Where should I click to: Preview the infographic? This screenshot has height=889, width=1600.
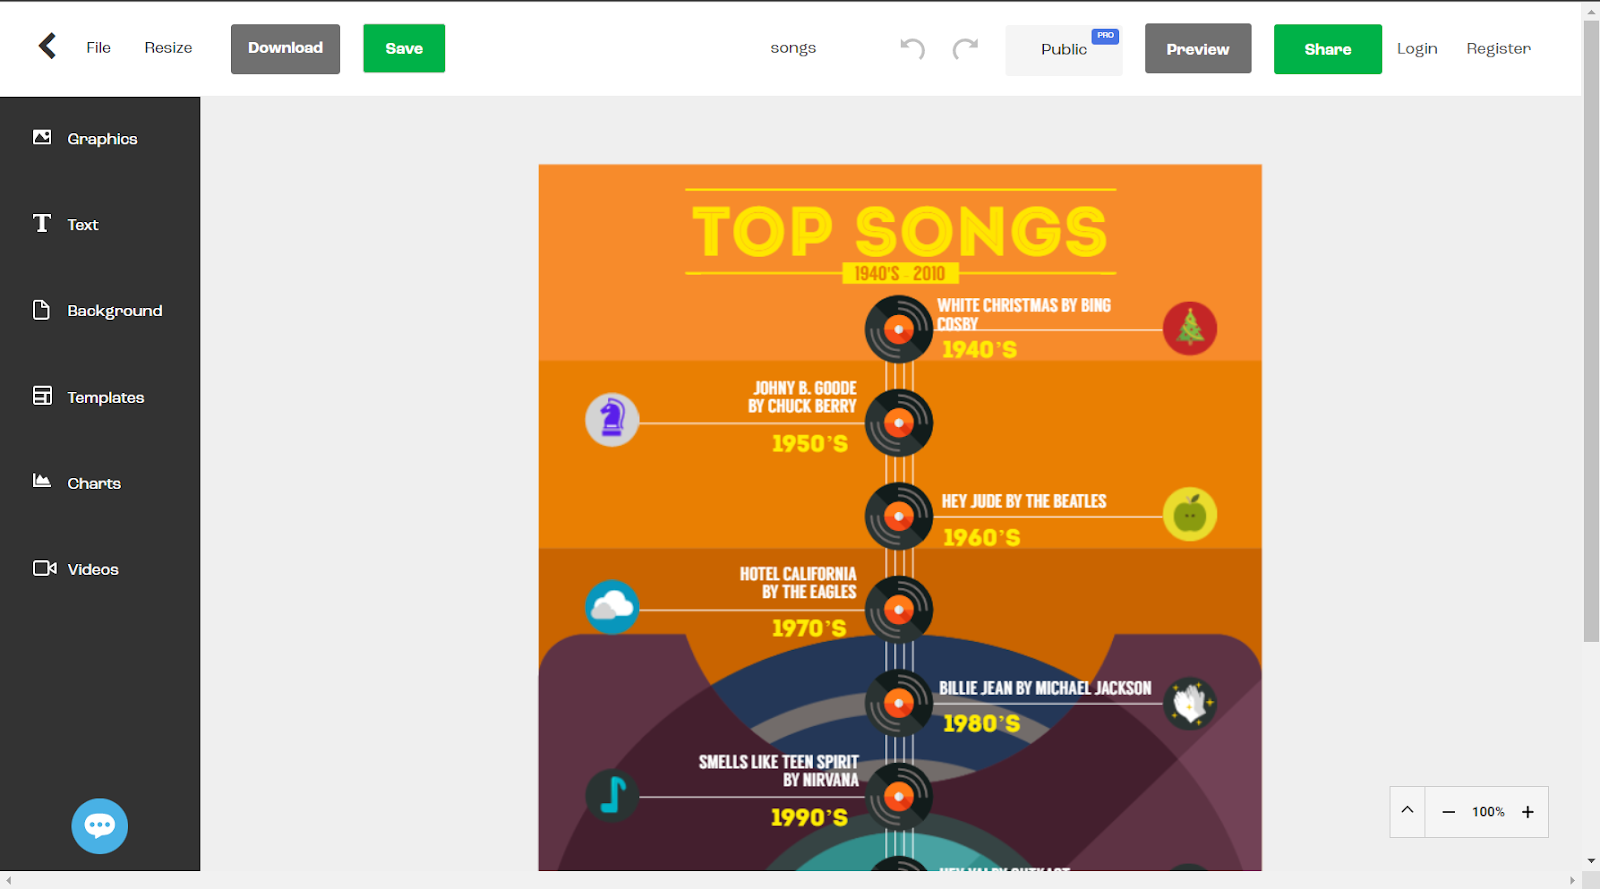tap(1198, 49)
